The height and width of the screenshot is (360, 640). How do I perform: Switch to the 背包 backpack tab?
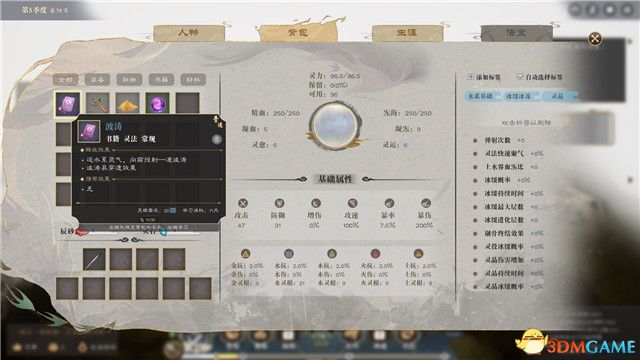coord(298,33)
